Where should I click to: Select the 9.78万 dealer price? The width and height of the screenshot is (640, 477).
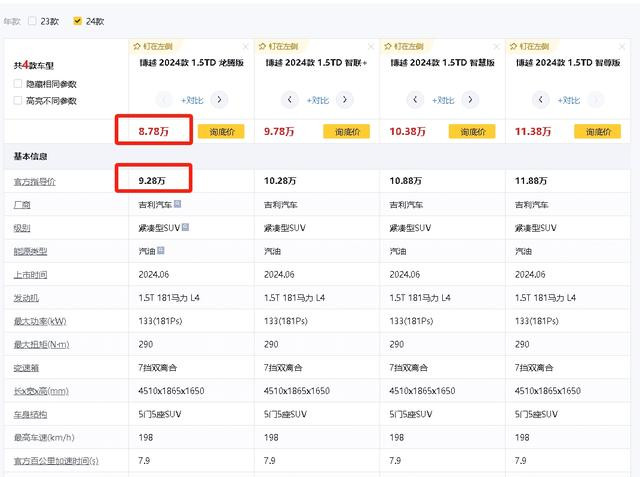[279, 131]
